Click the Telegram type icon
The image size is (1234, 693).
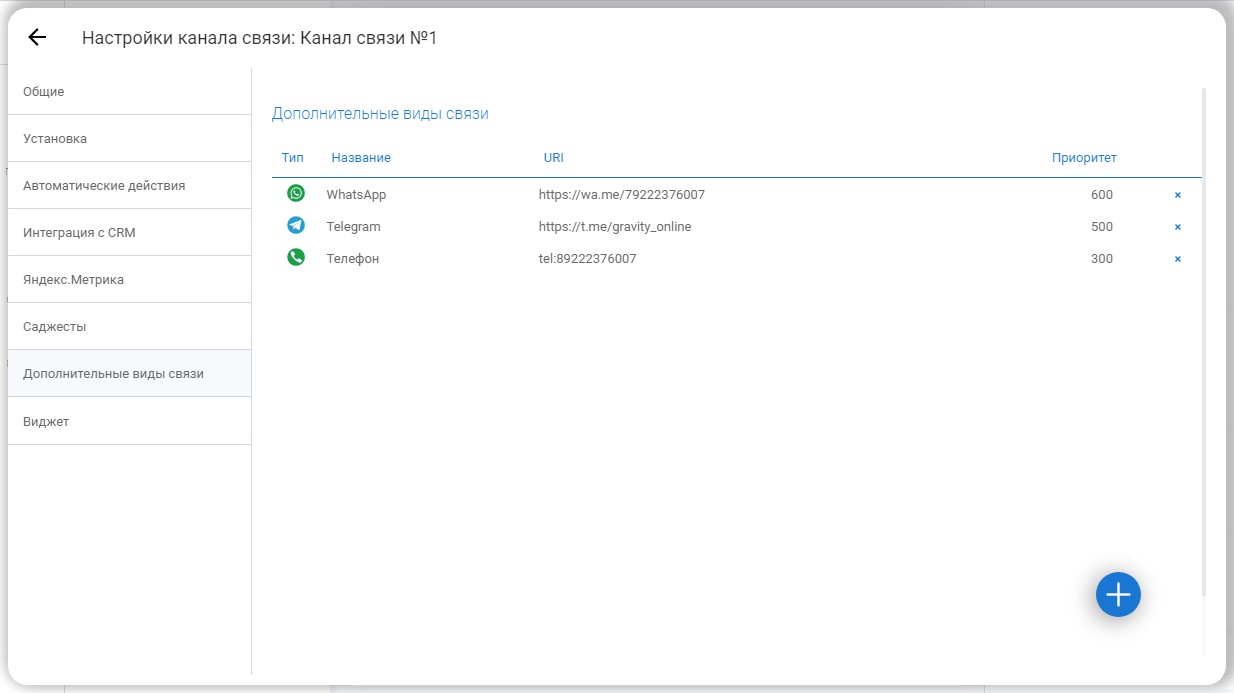pyautogui.click(x=296, y=226)
